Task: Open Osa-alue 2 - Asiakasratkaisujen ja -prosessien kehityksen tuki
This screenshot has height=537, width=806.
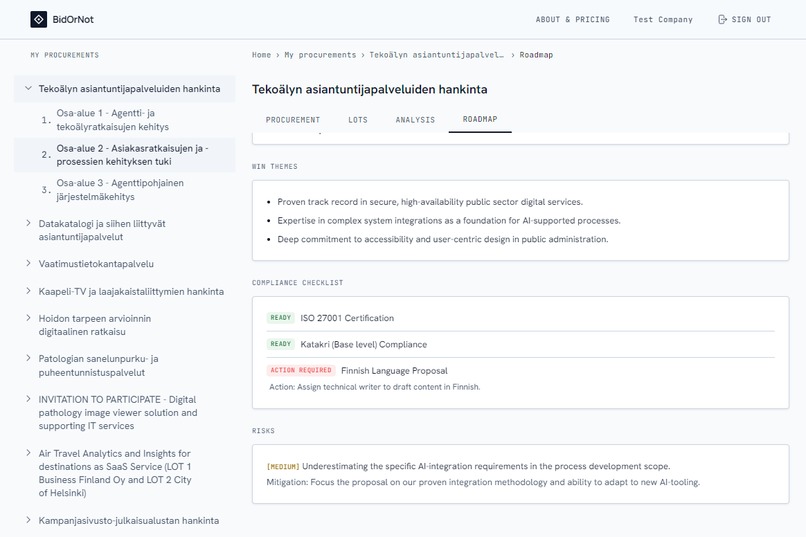Action: click(133, 155)
